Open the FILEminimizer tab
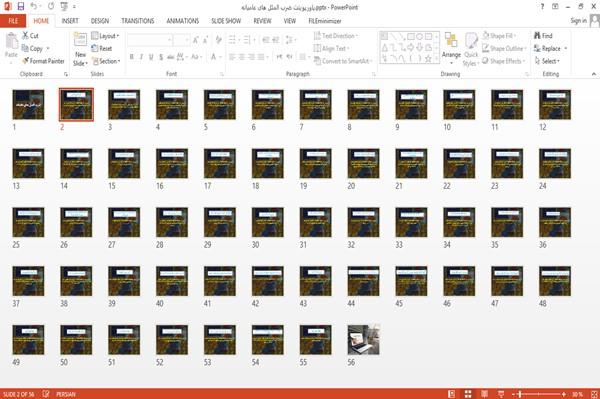 pos(324,21)
